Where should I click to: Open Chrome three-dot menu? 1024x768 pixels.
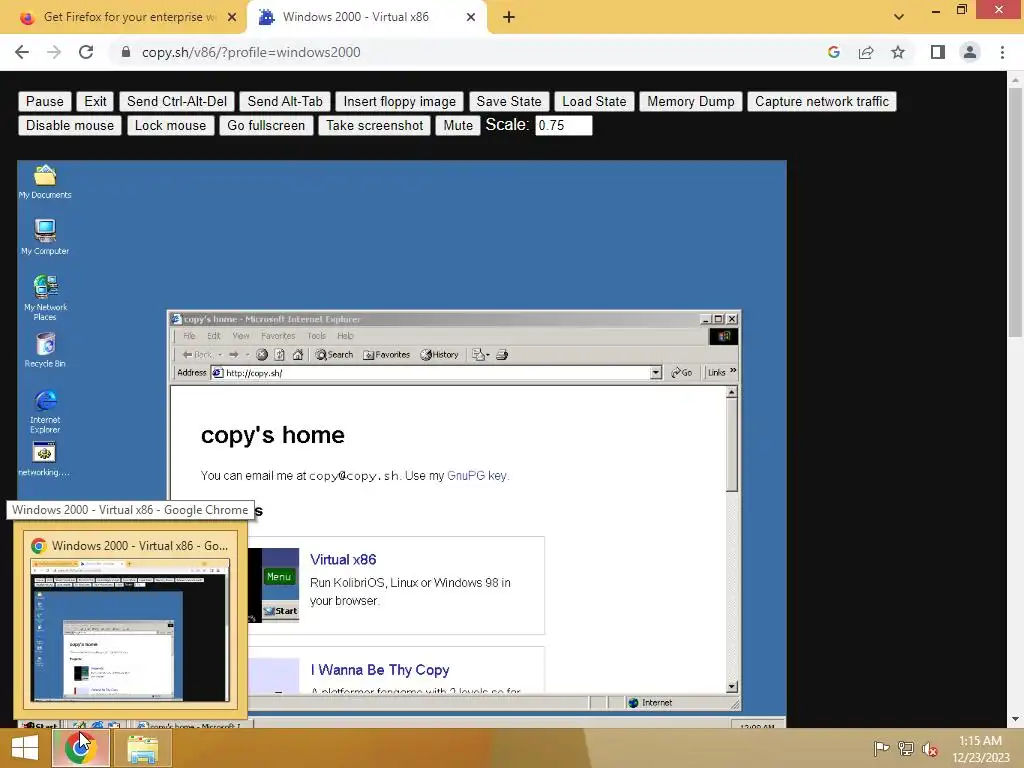point(1002,52)
